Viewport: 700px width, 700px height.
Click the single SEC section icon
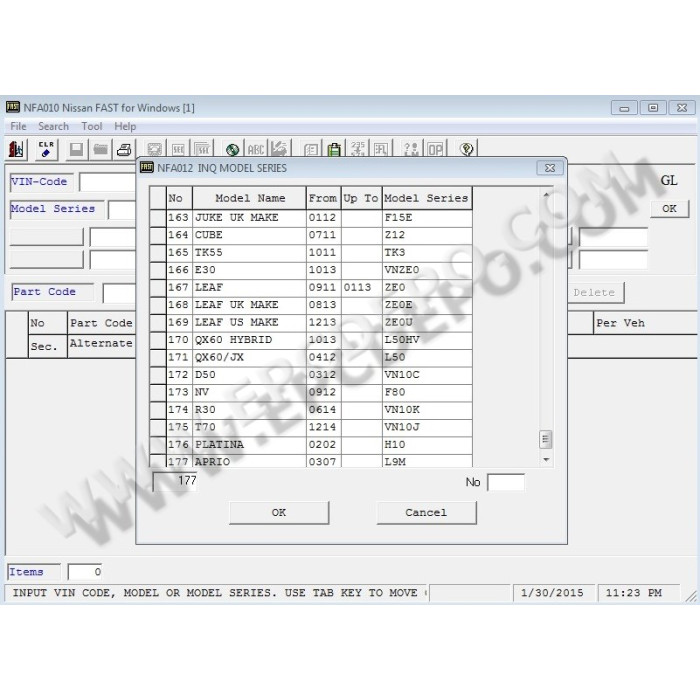[x=178, y=149]
